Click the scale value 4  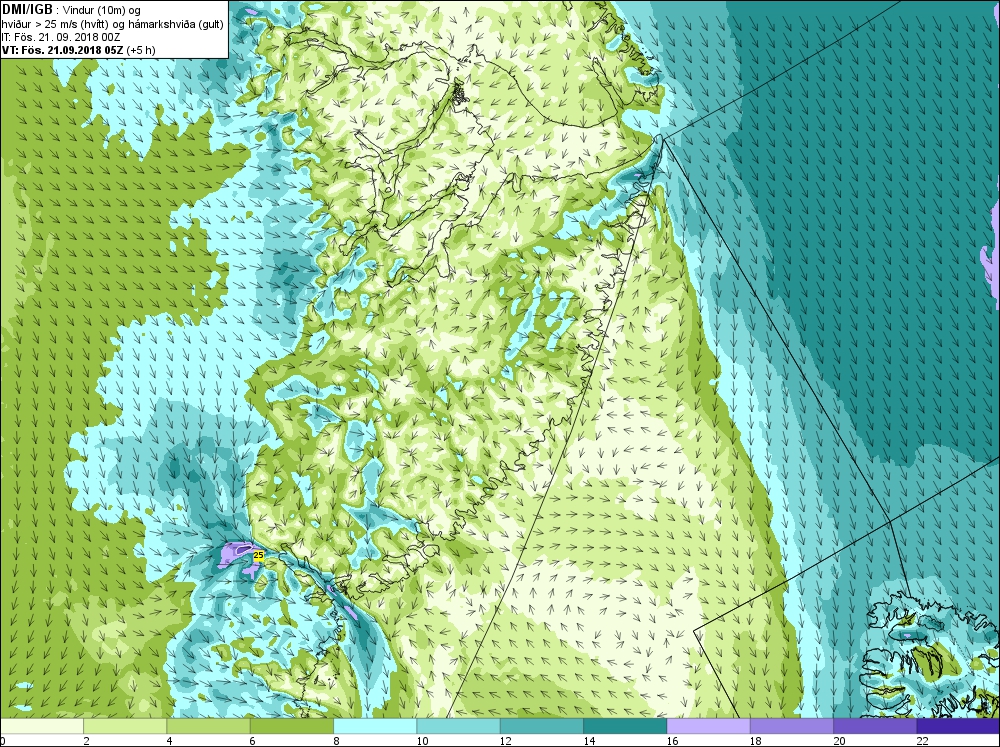(170, 741)
